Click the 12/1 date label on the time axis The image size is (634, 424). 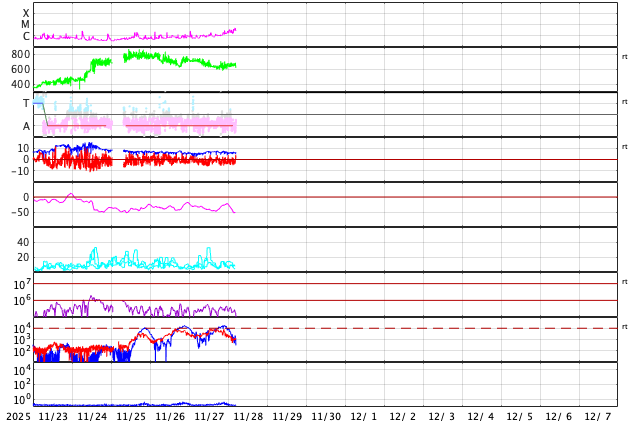(364, 416)
